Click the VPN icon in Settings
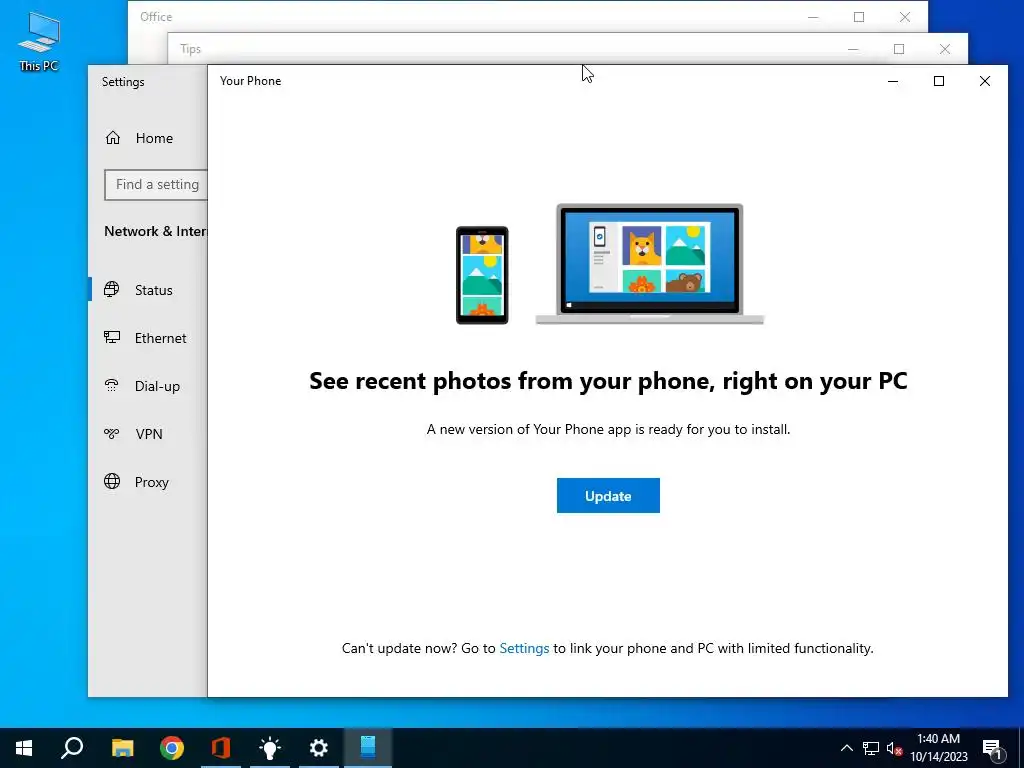This screenshot has height=768, width=1024. coord(112,433)
